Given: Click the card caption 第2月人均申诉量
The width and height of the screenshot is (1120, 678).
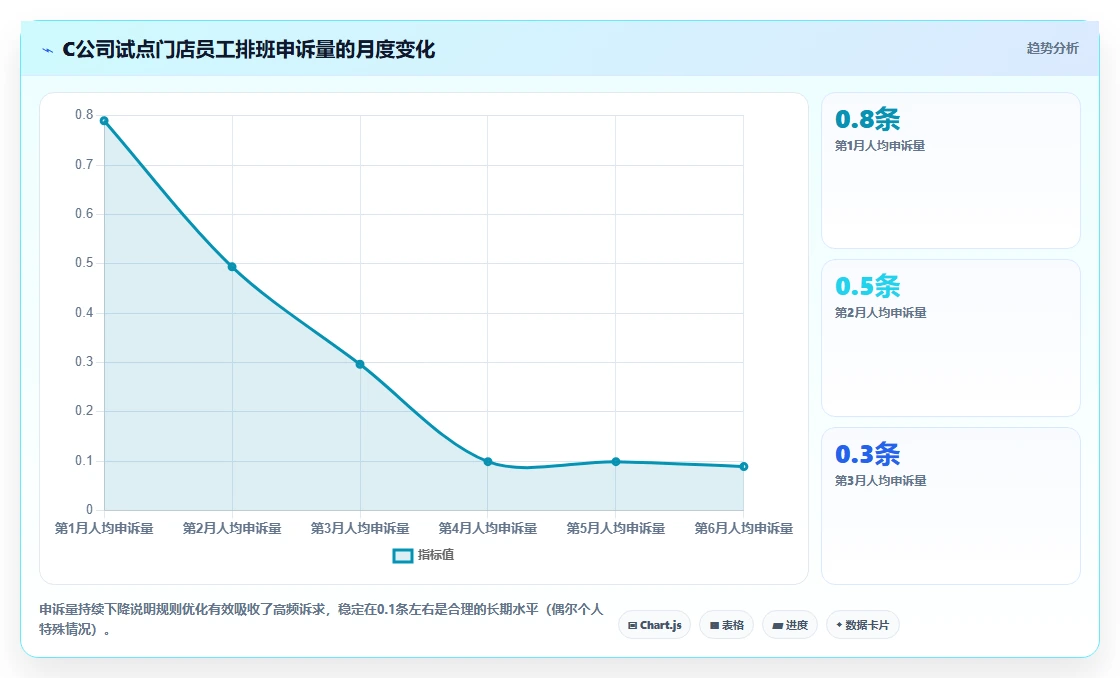Looking at the screenshot, I should click(x=881, y=313).
